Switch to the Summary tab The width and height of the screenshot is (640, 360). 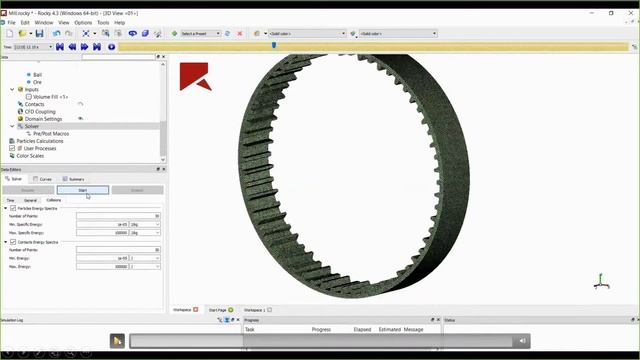[73, 179]
